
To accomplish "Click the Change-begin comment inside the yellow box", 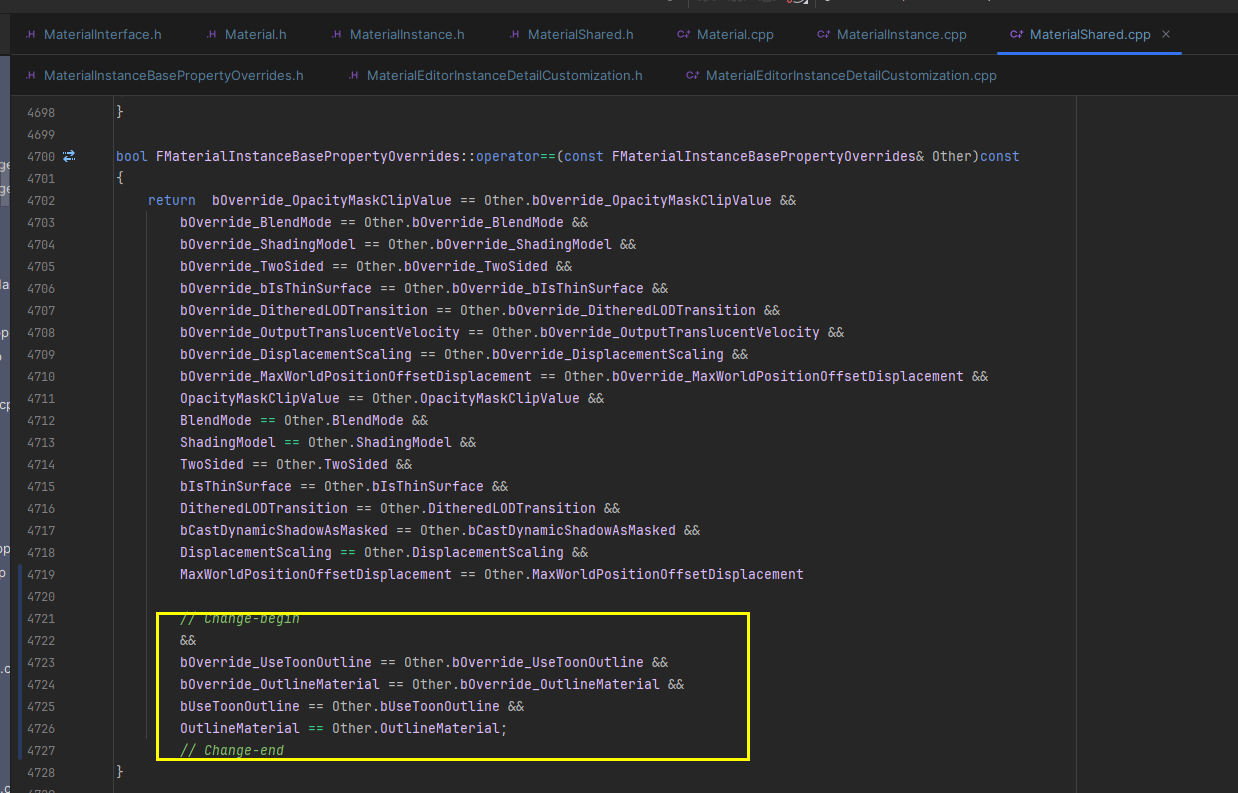I will 239,618.
